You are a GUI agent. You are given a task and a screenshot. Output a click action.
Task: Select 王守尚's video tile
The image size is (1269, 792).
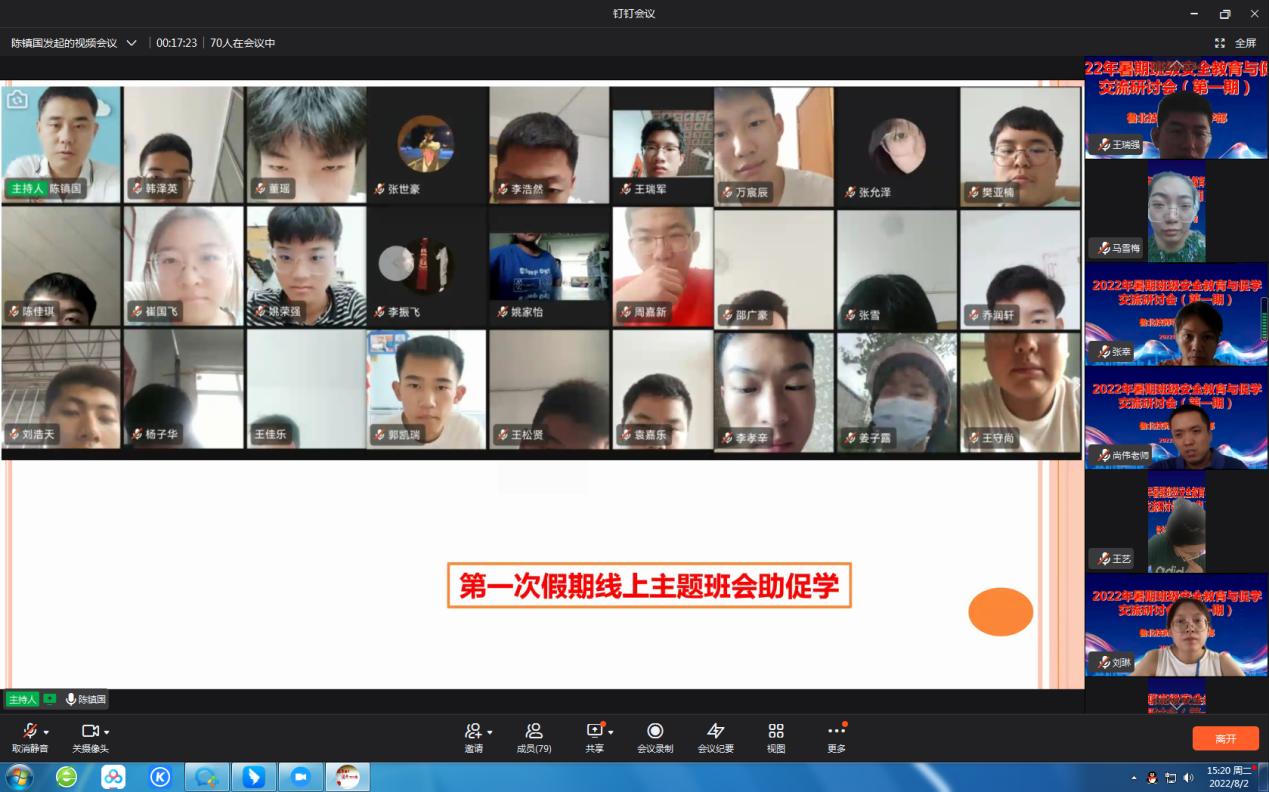1021,392
